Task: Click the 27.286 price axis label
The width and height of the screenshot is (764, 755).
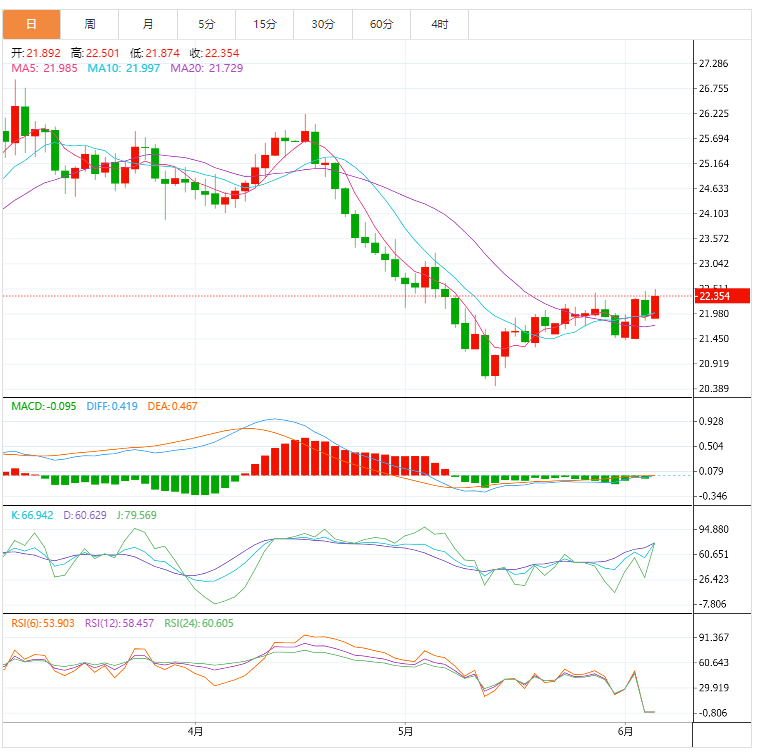Action: [x=713, y=63]
